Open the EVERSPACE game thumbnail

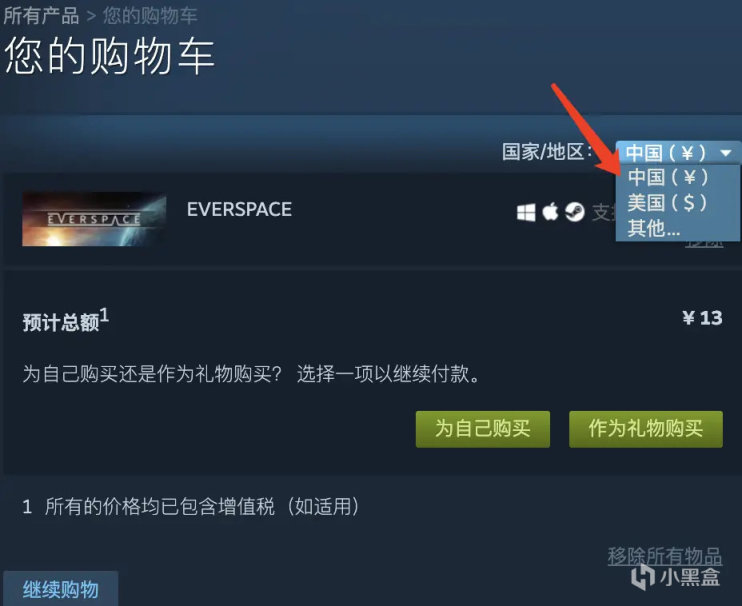pos(94,219)
